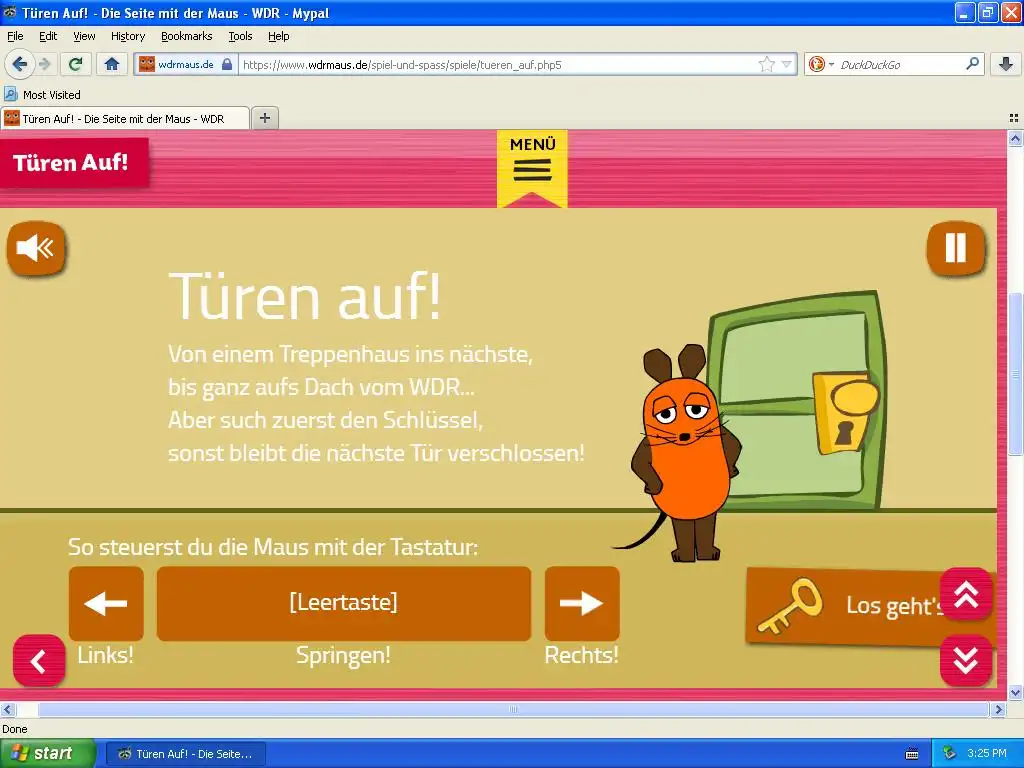The image size is (1024, 768).
Task: Click the browser forward arrow
Action: (x=44, y=64)
